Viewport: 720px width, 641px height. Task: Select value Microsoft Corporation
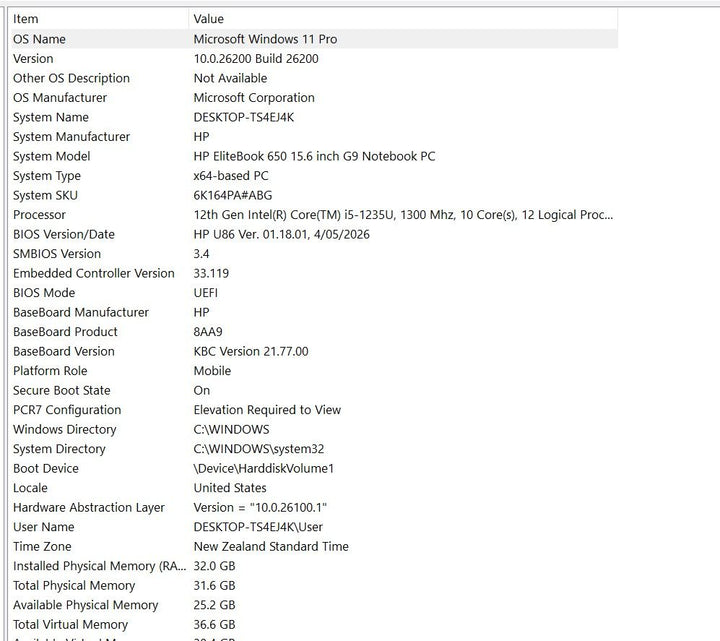254,98
